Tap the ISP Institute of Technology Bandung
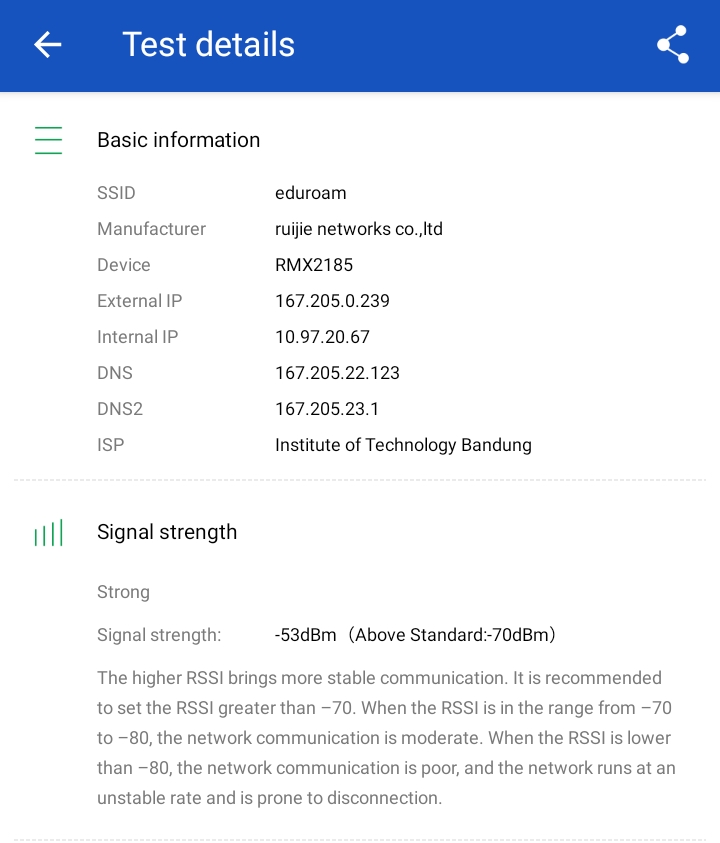Image resolution: width=720 pixels, height=843 pixels. click(x=403, y=445)
